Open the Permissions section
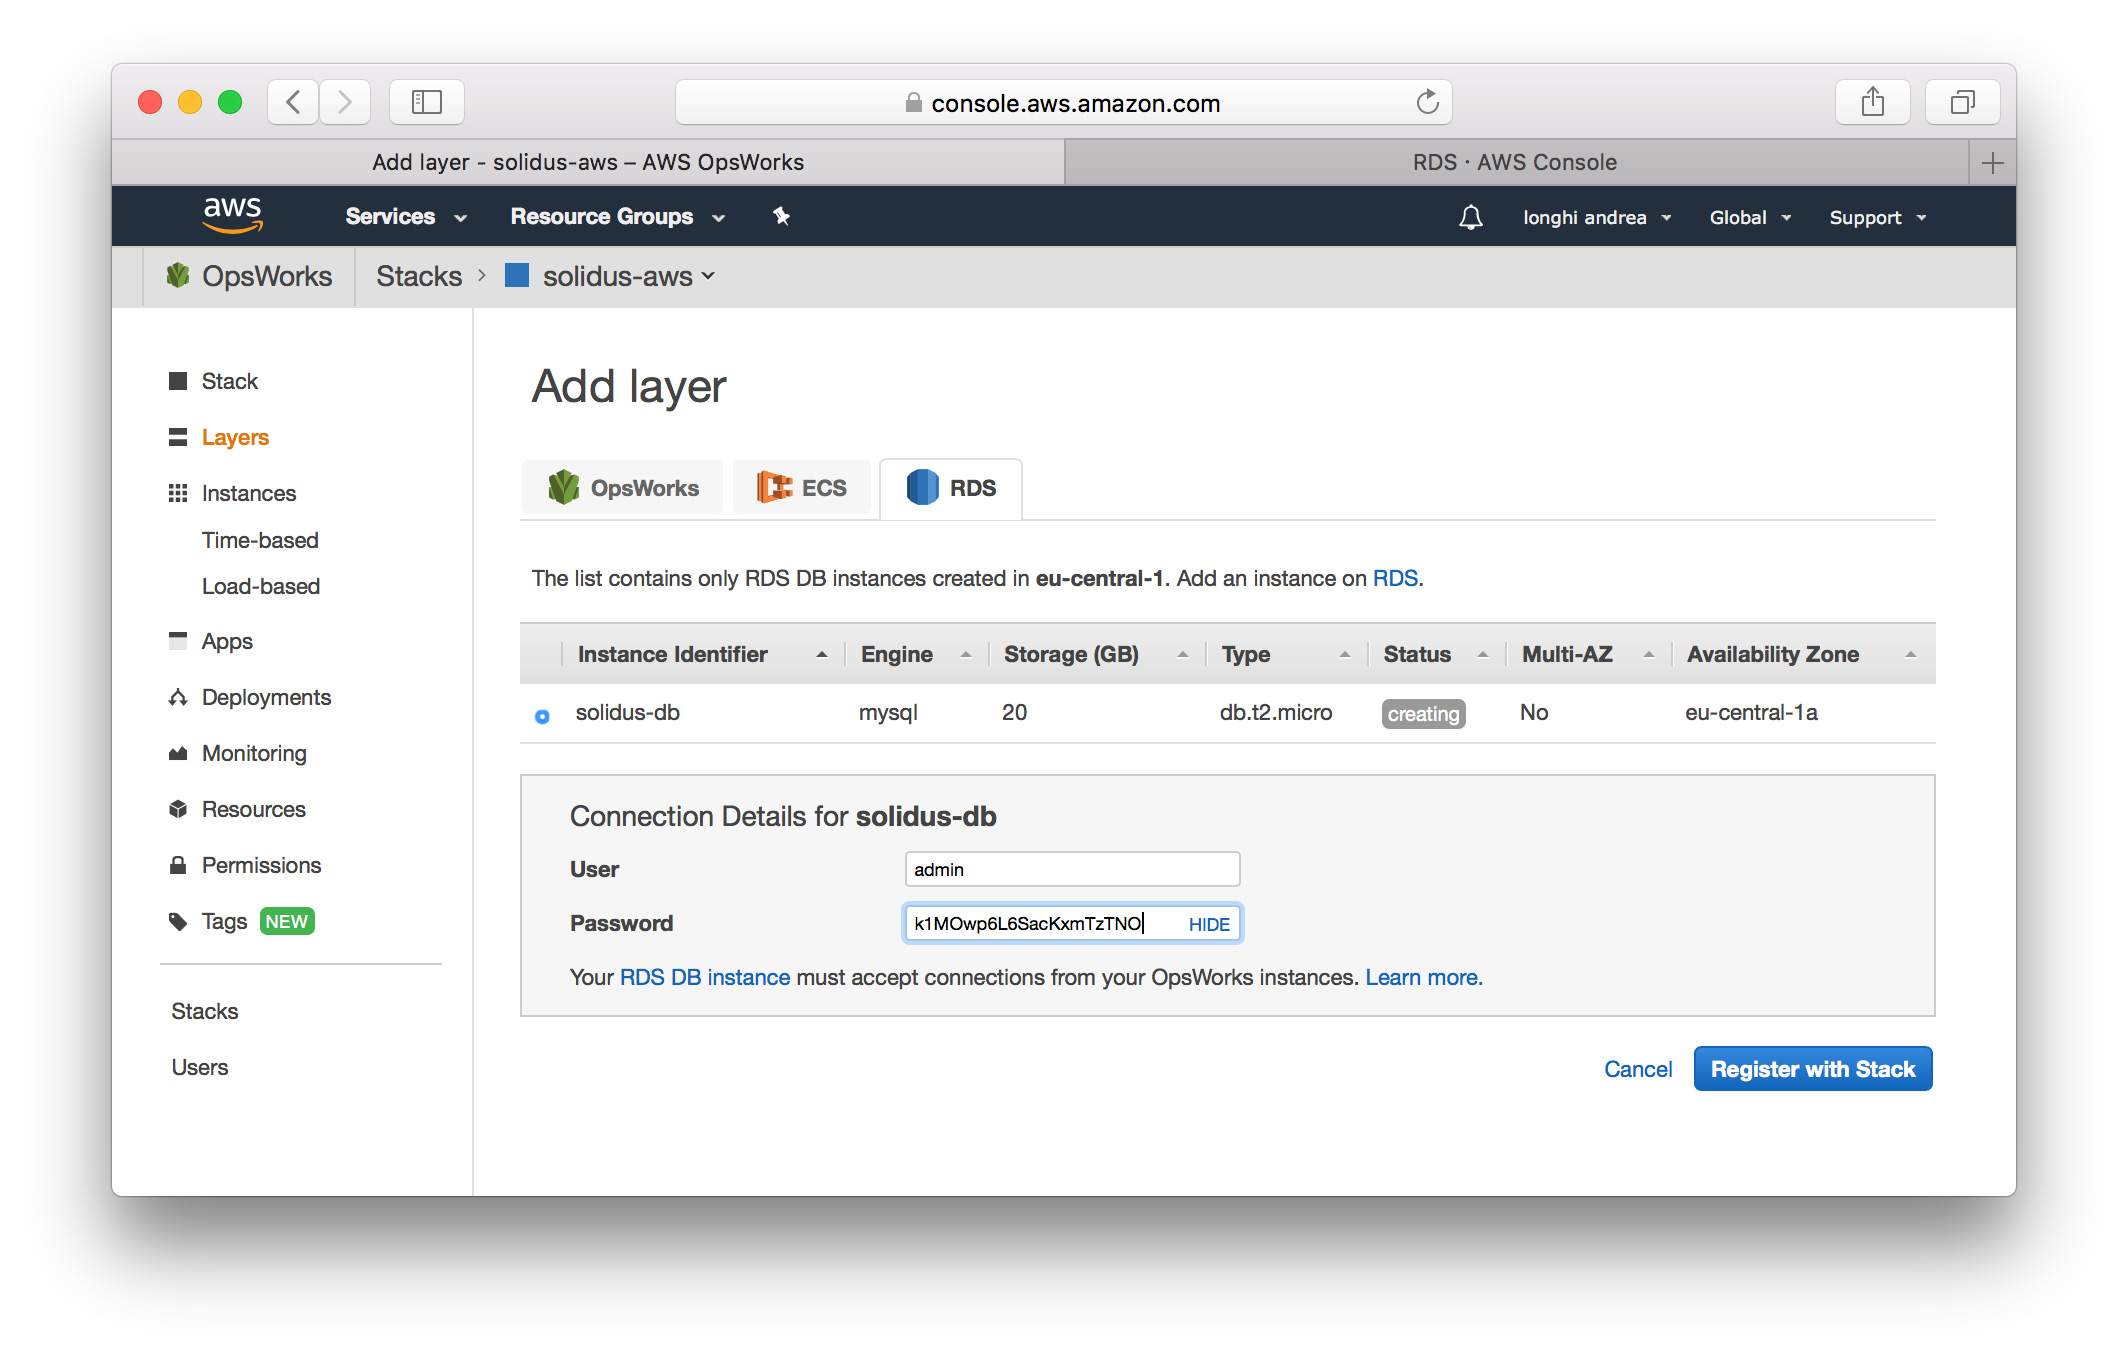2128x1356 pixels. [261, 864]
